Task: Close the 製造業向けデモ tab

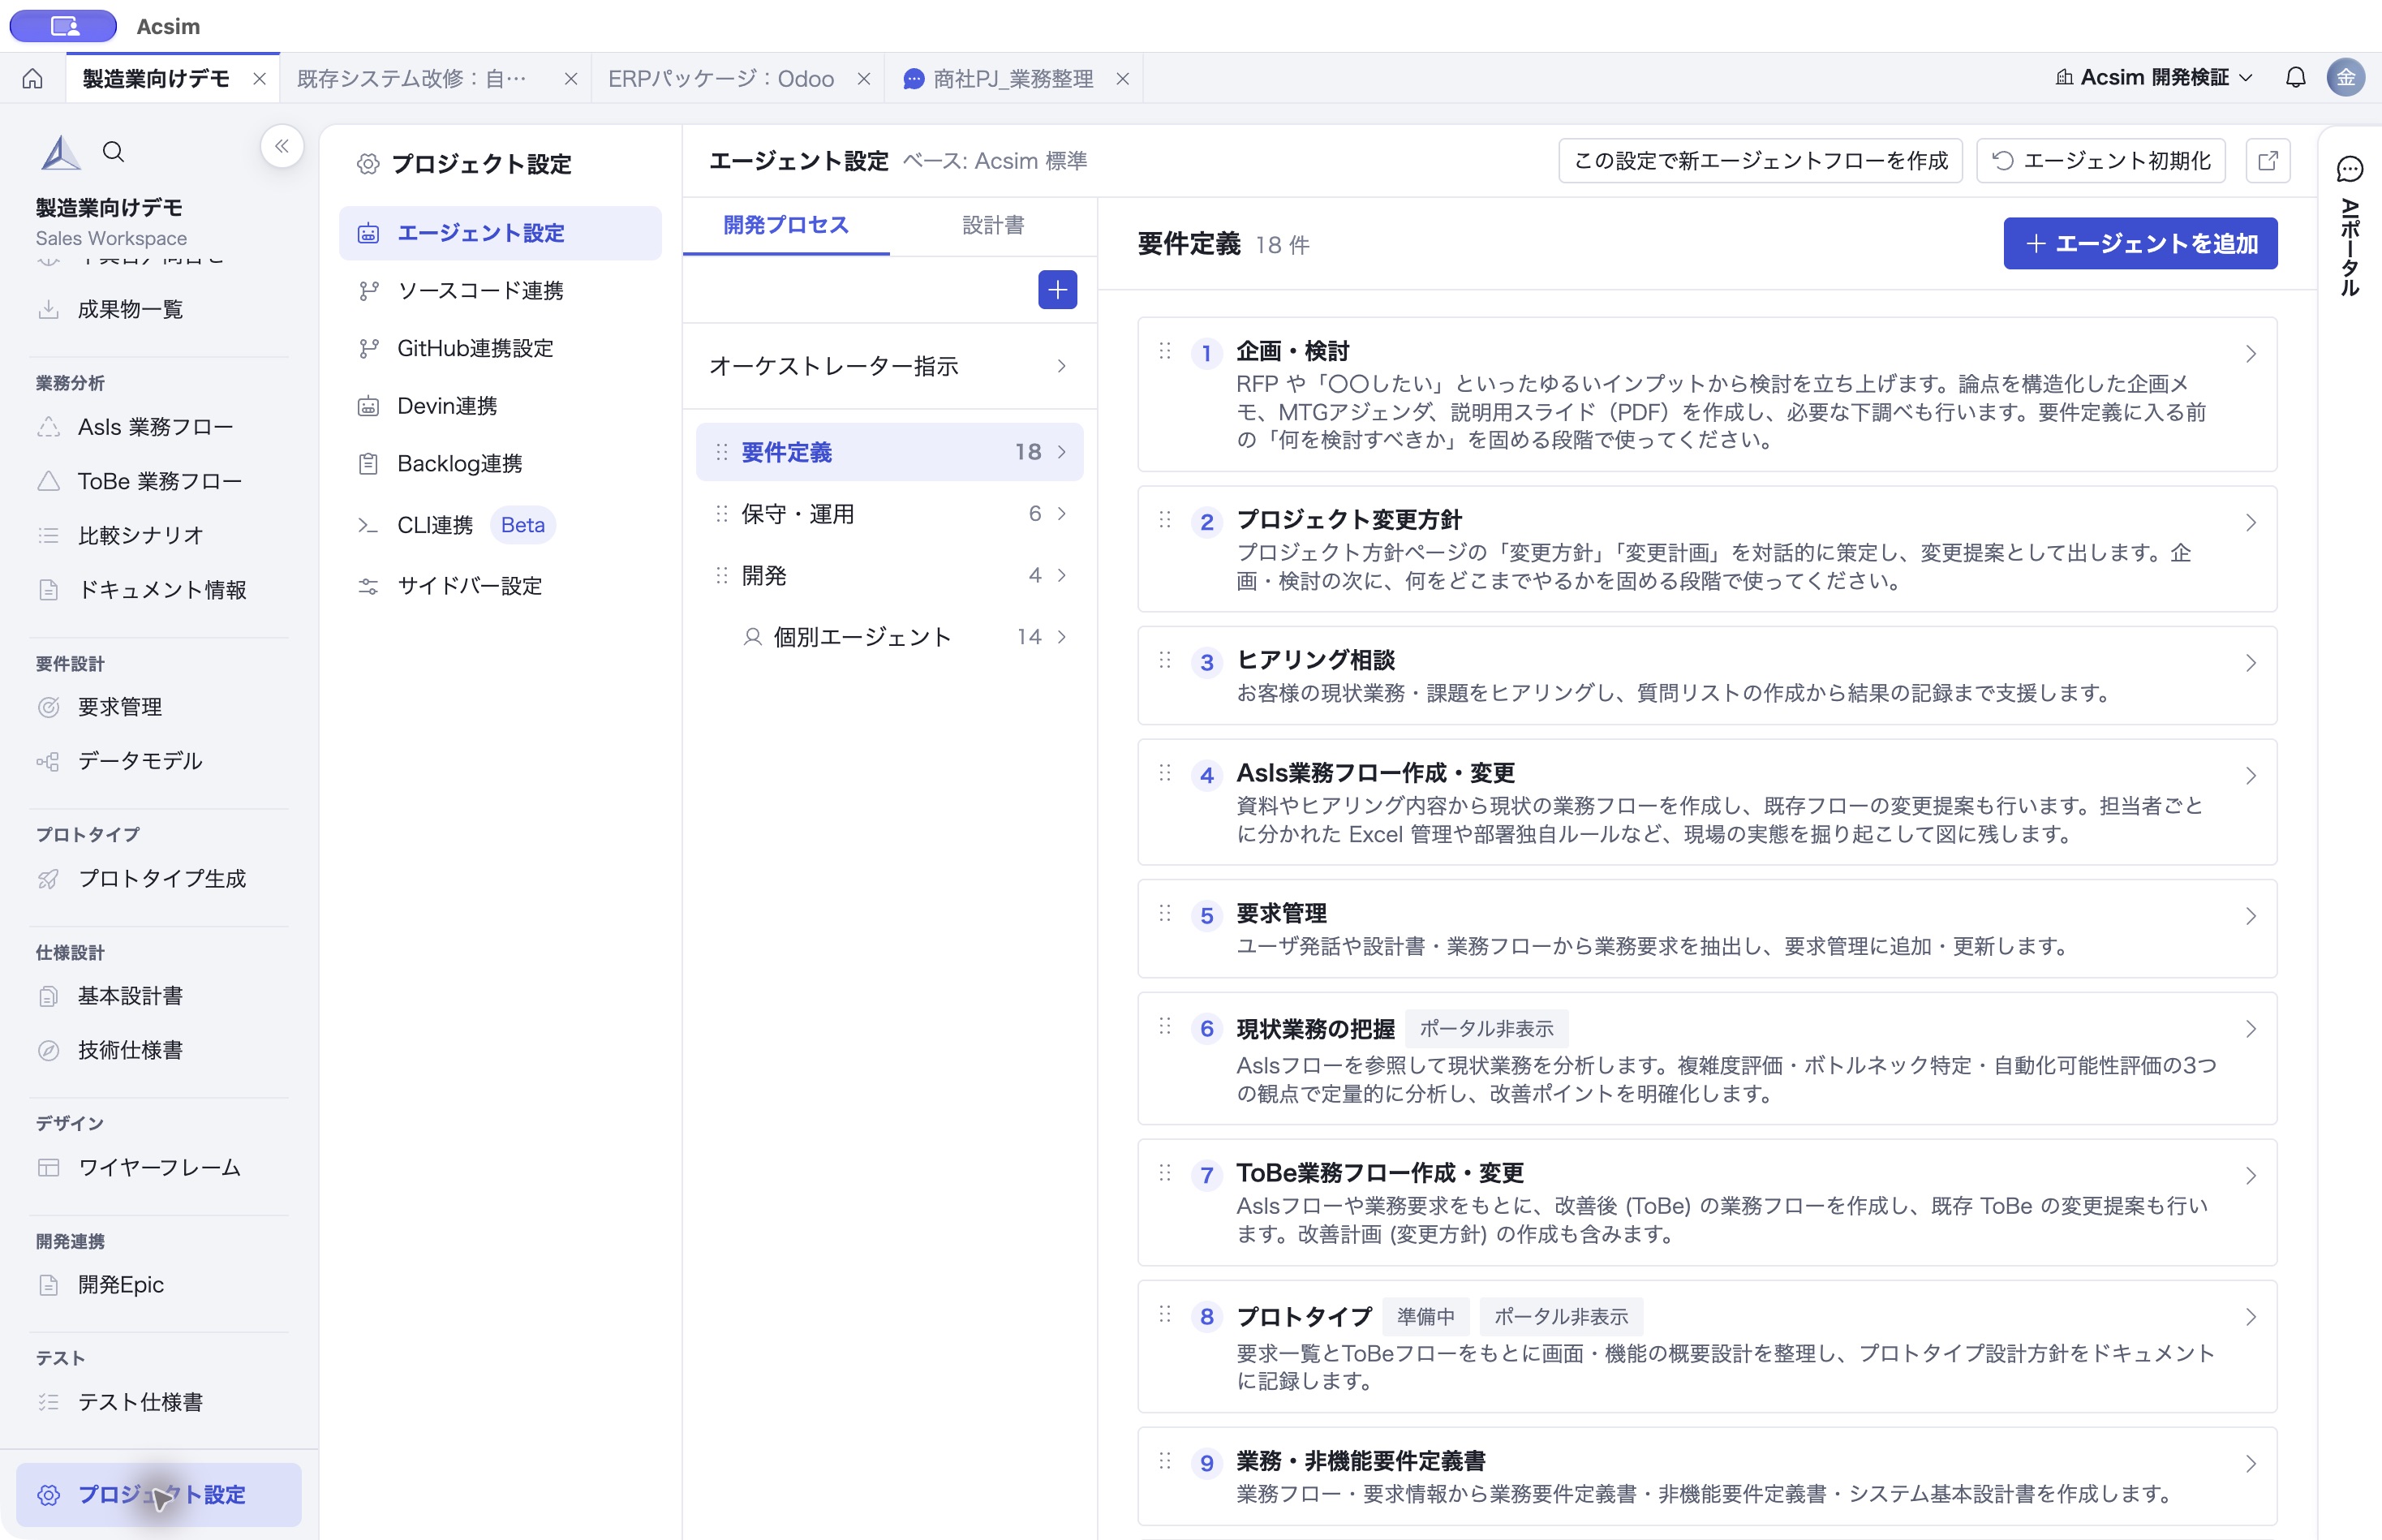Action: (x=259, y=78)
